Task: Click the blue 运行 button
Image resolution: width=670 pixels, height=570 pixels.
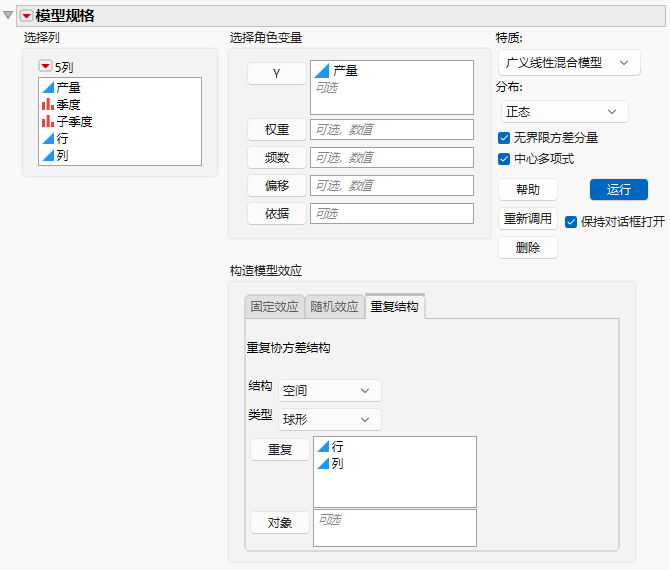Action: pyautogui.click(x=619, y=189)
